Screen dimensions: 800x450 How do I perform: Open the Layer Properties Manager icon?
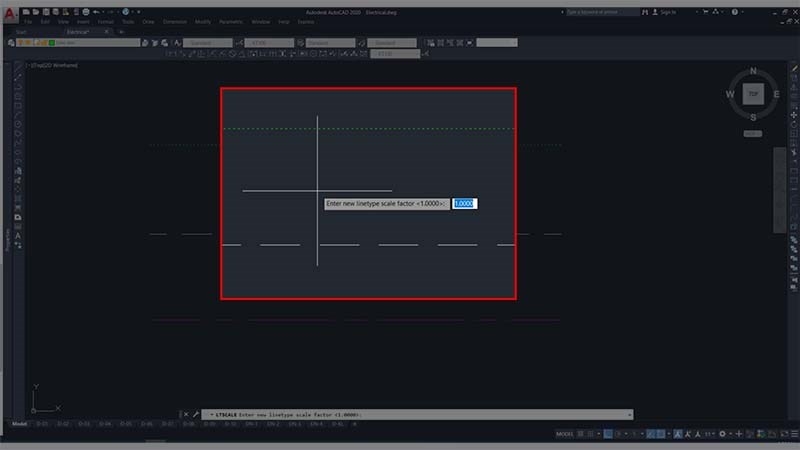[11, 43]
